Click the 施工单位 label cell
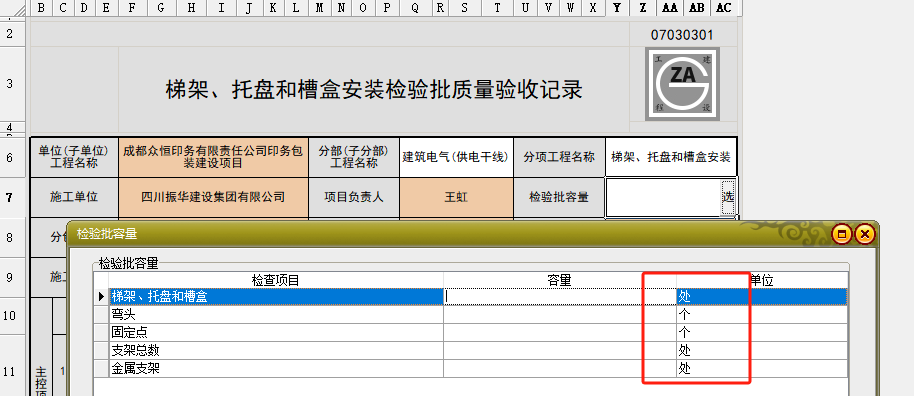 74,197
